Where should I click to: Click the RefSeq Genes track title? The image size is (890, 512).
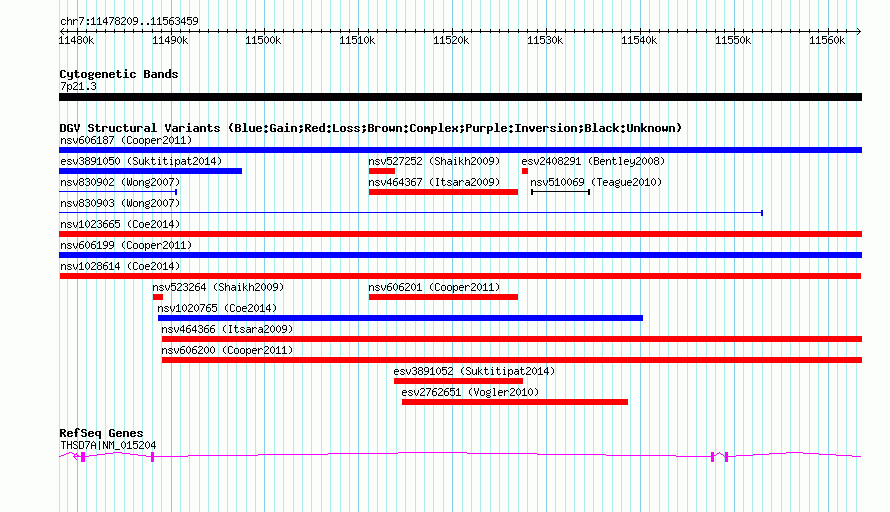(x=101, y=433)
